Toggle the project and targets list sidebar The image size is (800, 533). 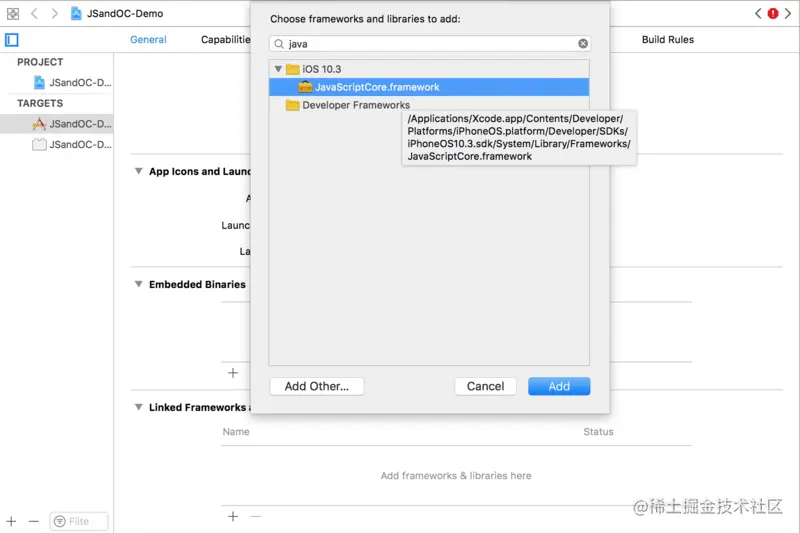click(x=12, y=40)
